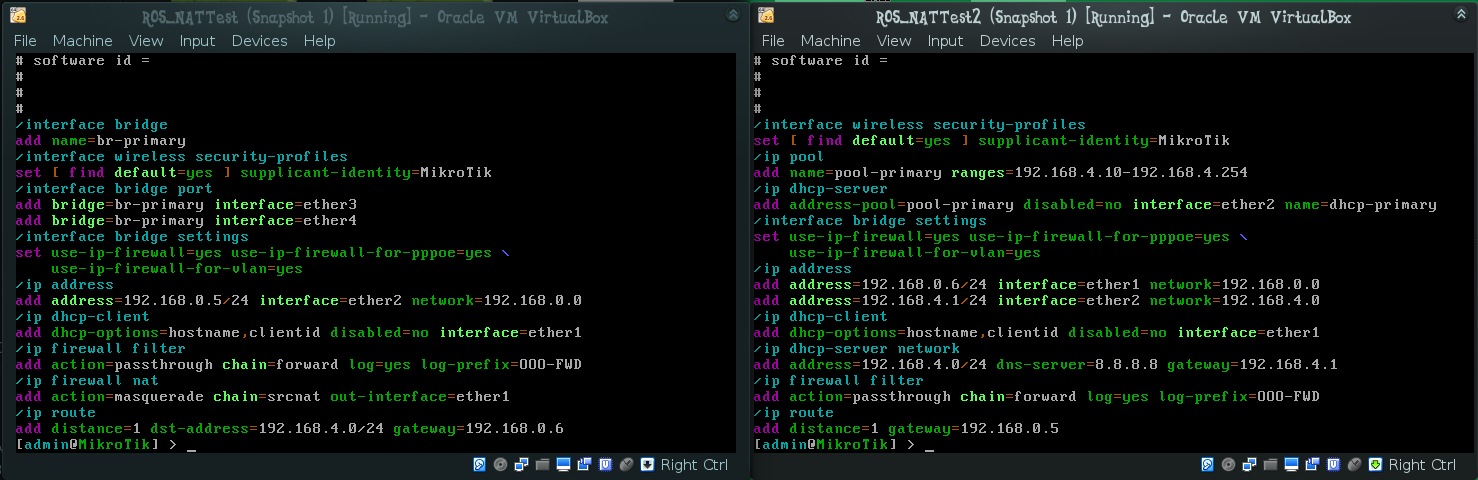Click the '/ip pool' line

pyautogui.click(x=789, y=157)
